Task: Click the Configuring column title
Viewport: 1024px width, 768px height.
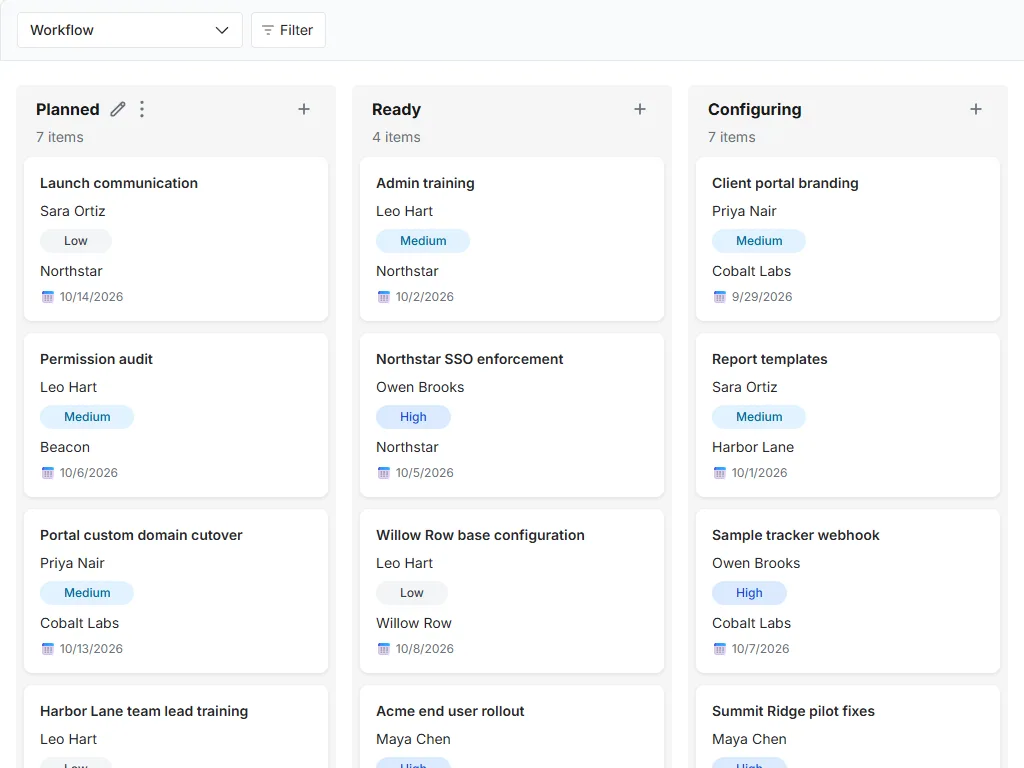Action: 754,109
